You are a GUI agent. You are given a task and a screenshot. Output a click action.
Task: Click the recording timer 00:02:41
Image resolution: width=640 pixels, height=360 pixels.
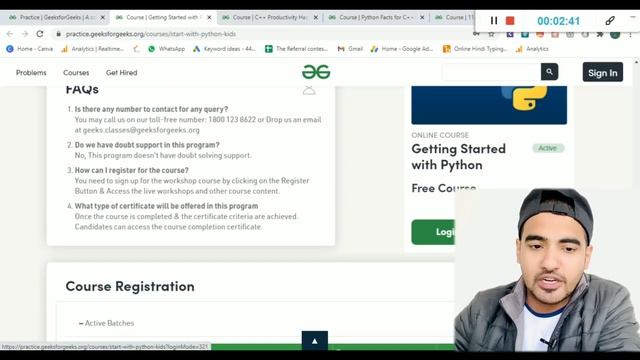click(558, 21)
